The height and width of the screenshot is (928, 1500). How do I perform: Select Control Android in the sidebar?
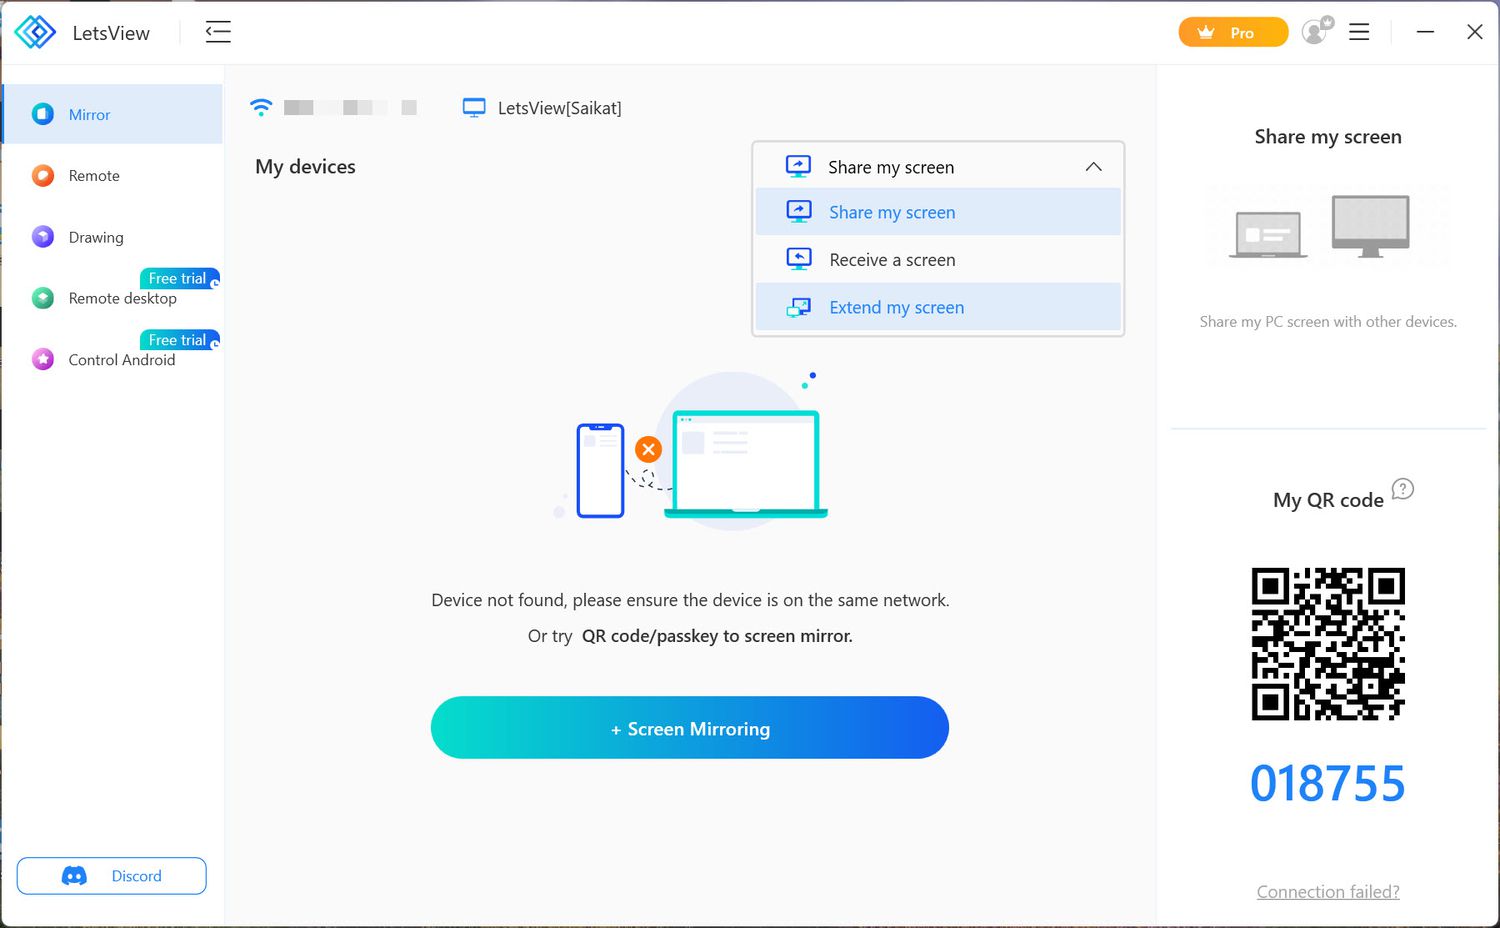121,360
